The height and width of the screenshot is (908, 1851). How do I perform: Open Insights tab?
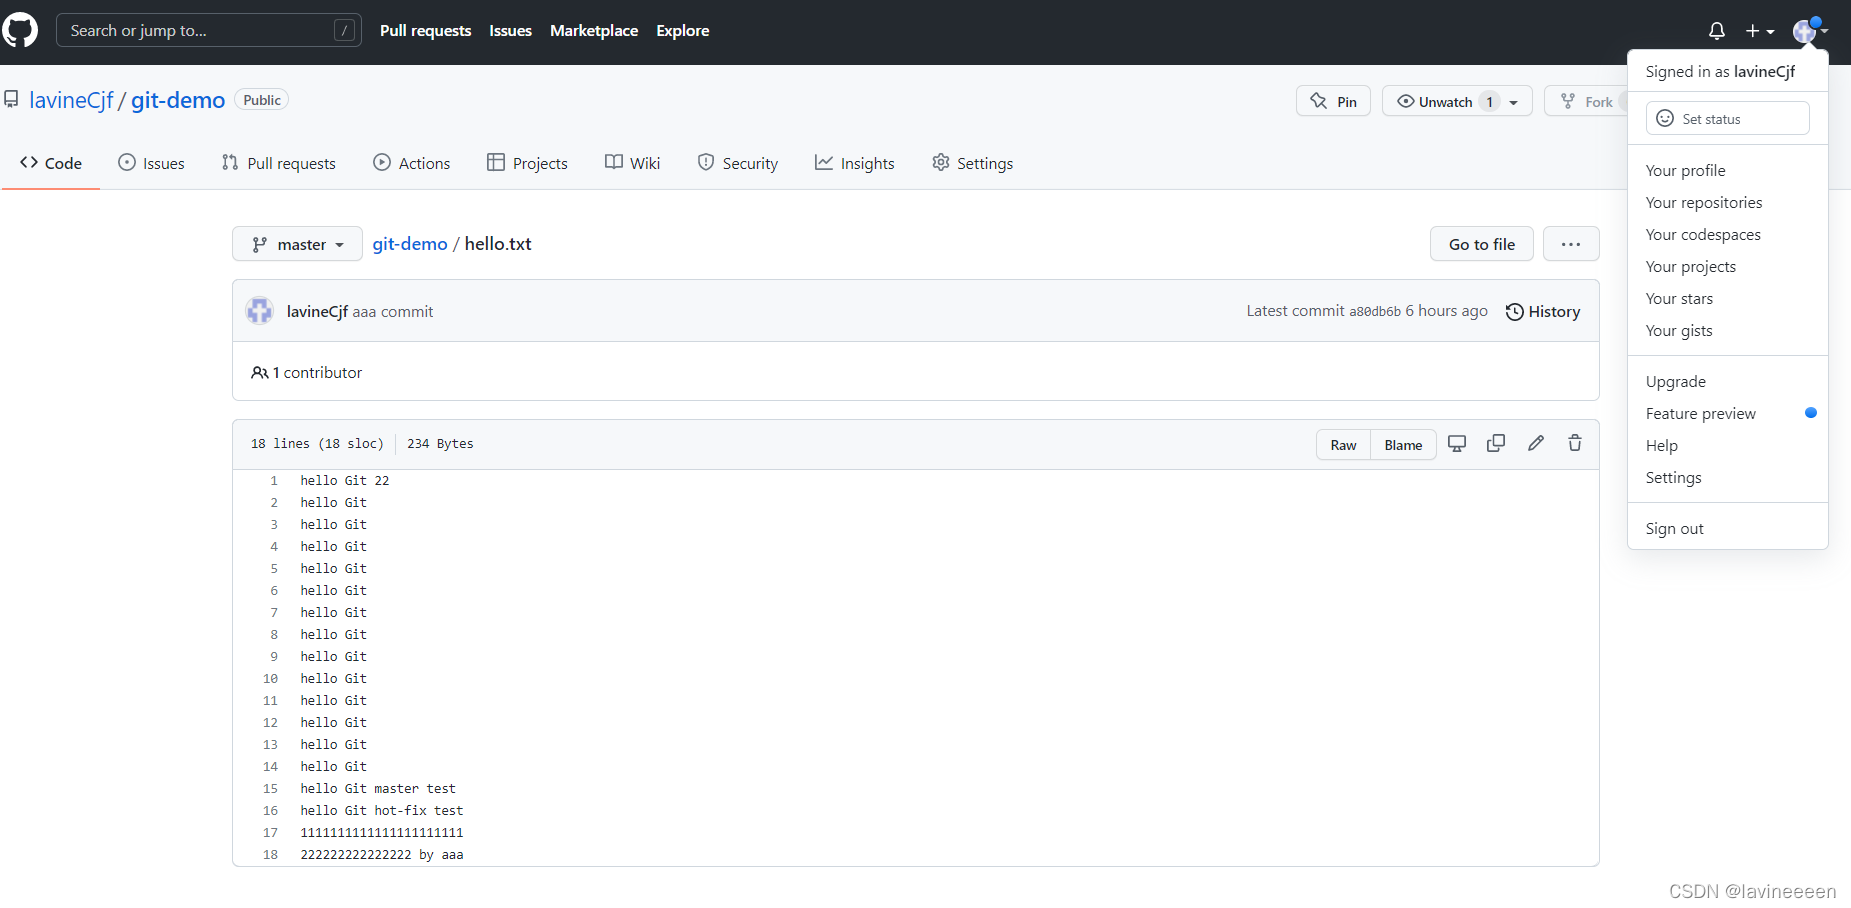[855, 163]
